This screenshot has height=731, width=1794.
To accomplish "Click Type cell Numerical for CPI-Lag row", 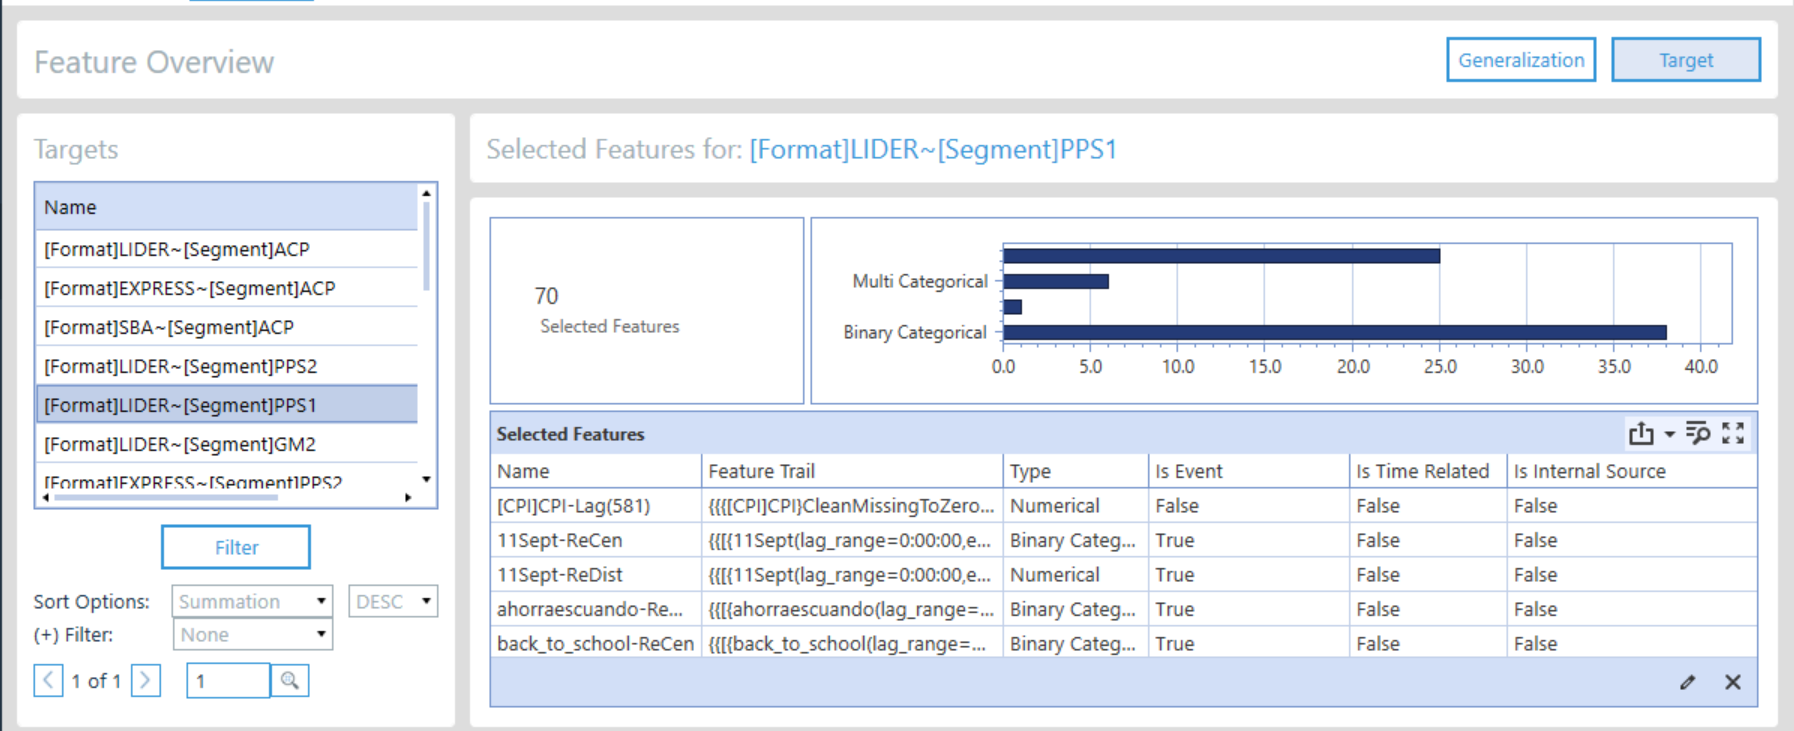I will [x=1075, y=506].
